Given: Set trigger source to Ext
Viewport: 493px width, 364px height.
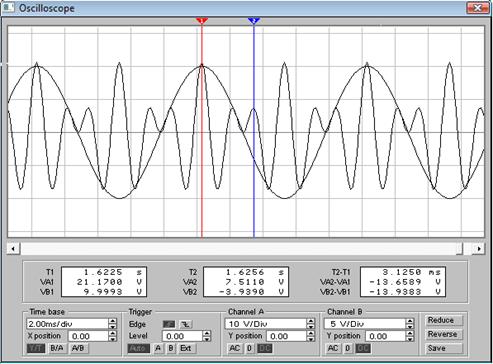Looking at the screenshot, I should click(x=186, y=349).
